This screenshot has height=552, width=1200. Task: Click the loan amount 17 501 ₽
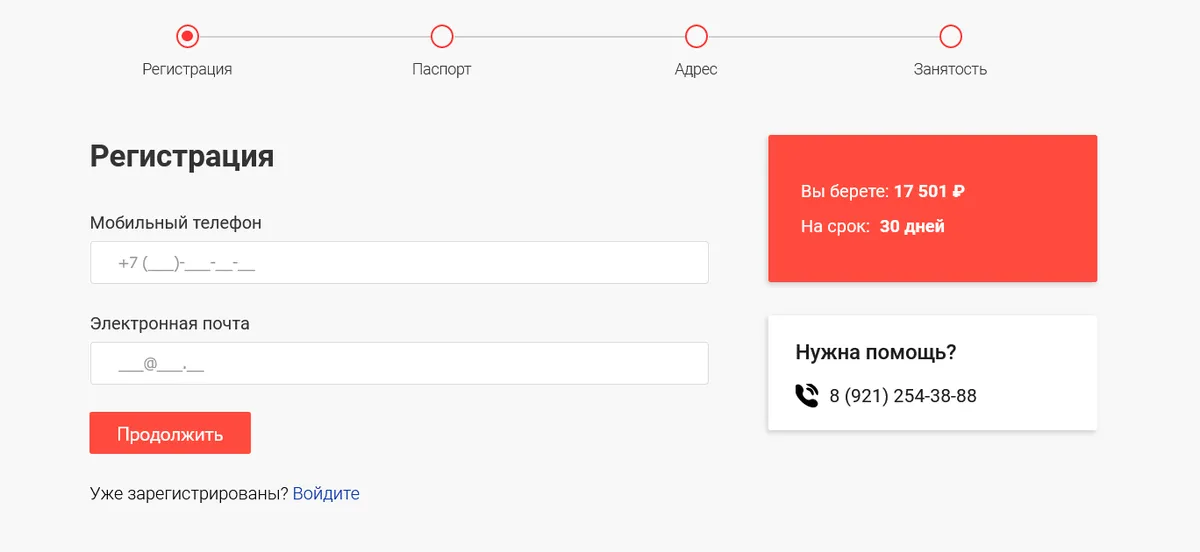(929, 191)
